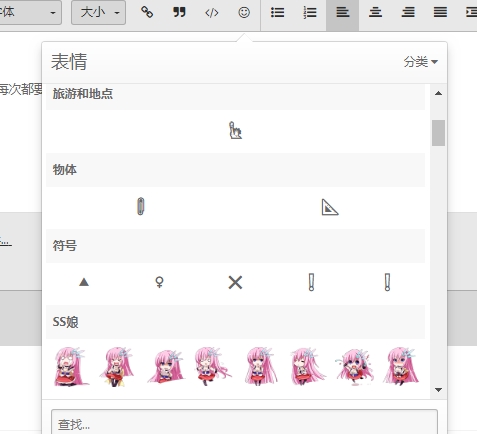Toggle the emoji smiley picker

point(244,12)
